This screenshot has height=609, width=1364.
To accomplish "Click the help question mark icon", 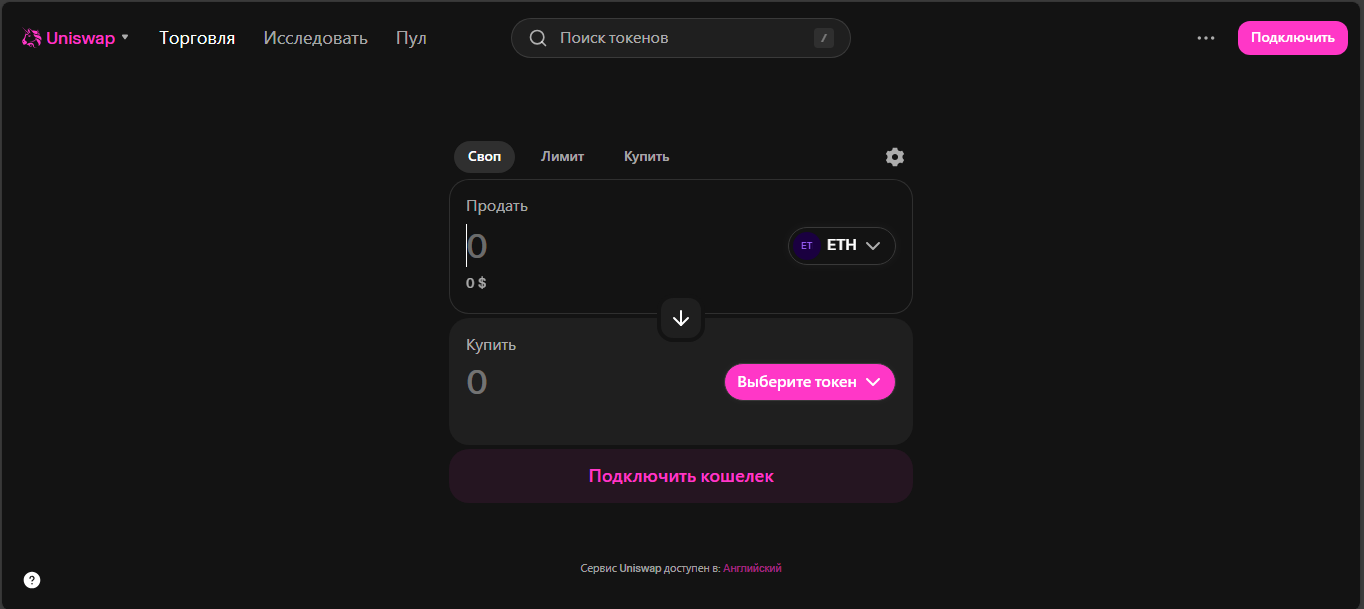I will (x=32, y=580).
